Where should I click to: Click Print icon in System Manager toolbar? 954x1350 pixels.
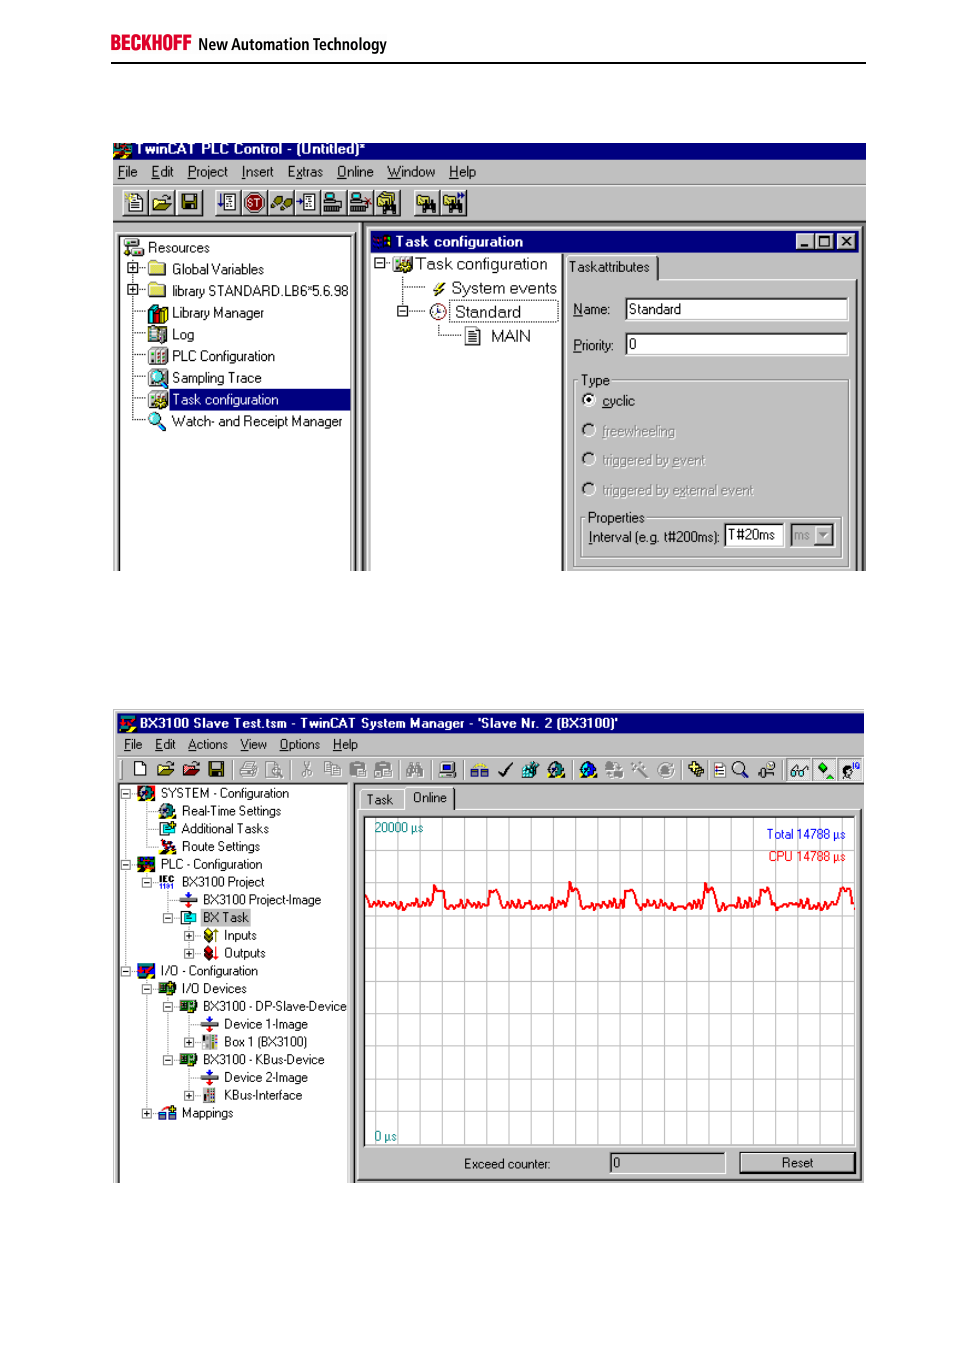(248, 769)
